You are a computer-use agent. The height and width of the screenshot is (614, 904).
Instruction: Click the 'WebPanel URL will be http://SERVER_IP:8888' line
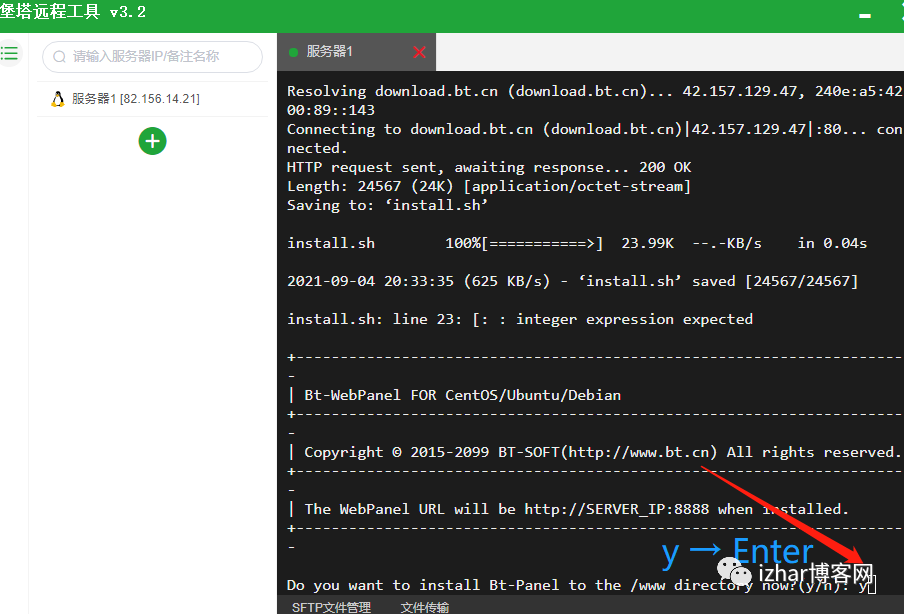[568, 509]
